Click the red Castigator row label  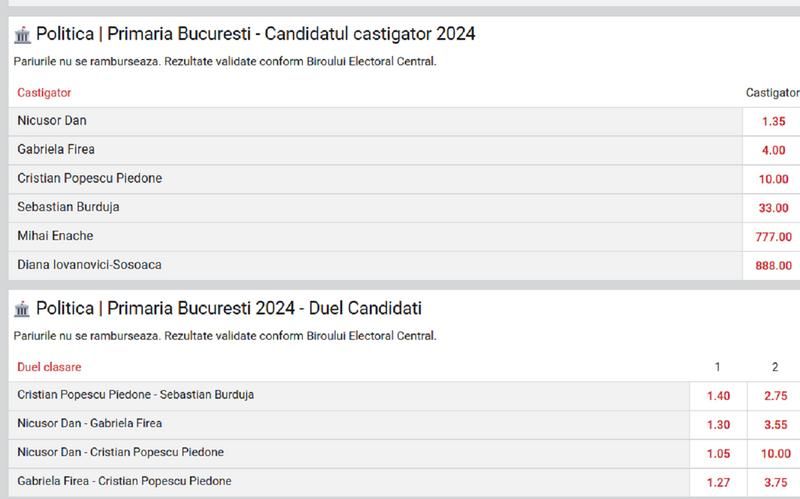[x=44, y=93]
